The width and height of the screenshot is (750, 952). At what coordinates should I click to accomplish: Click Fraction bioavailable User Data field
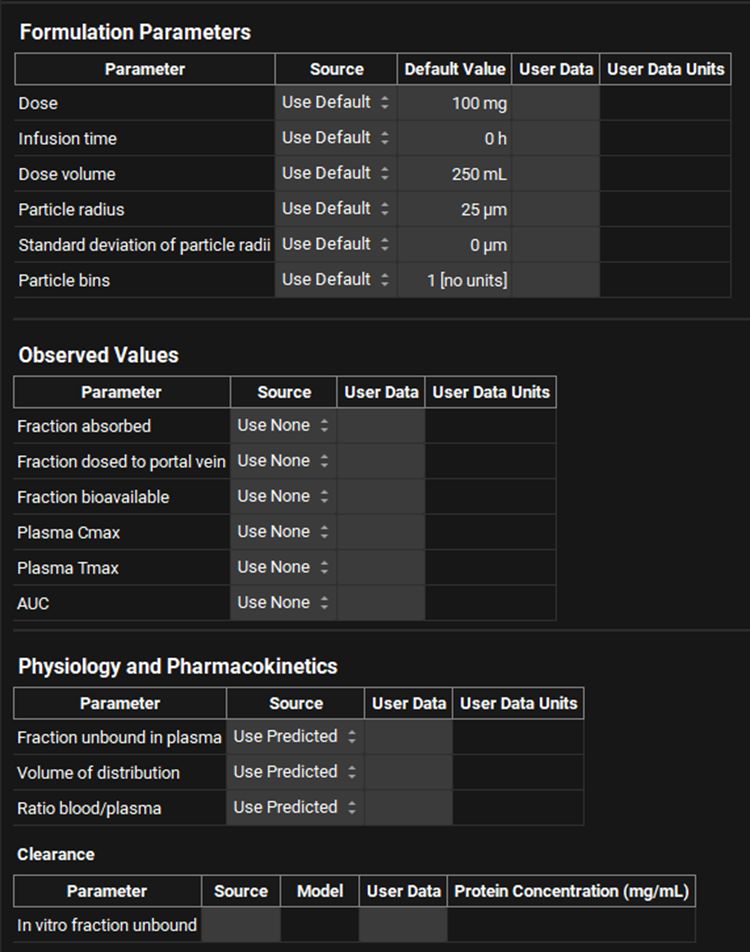click(x=381, y=497)
